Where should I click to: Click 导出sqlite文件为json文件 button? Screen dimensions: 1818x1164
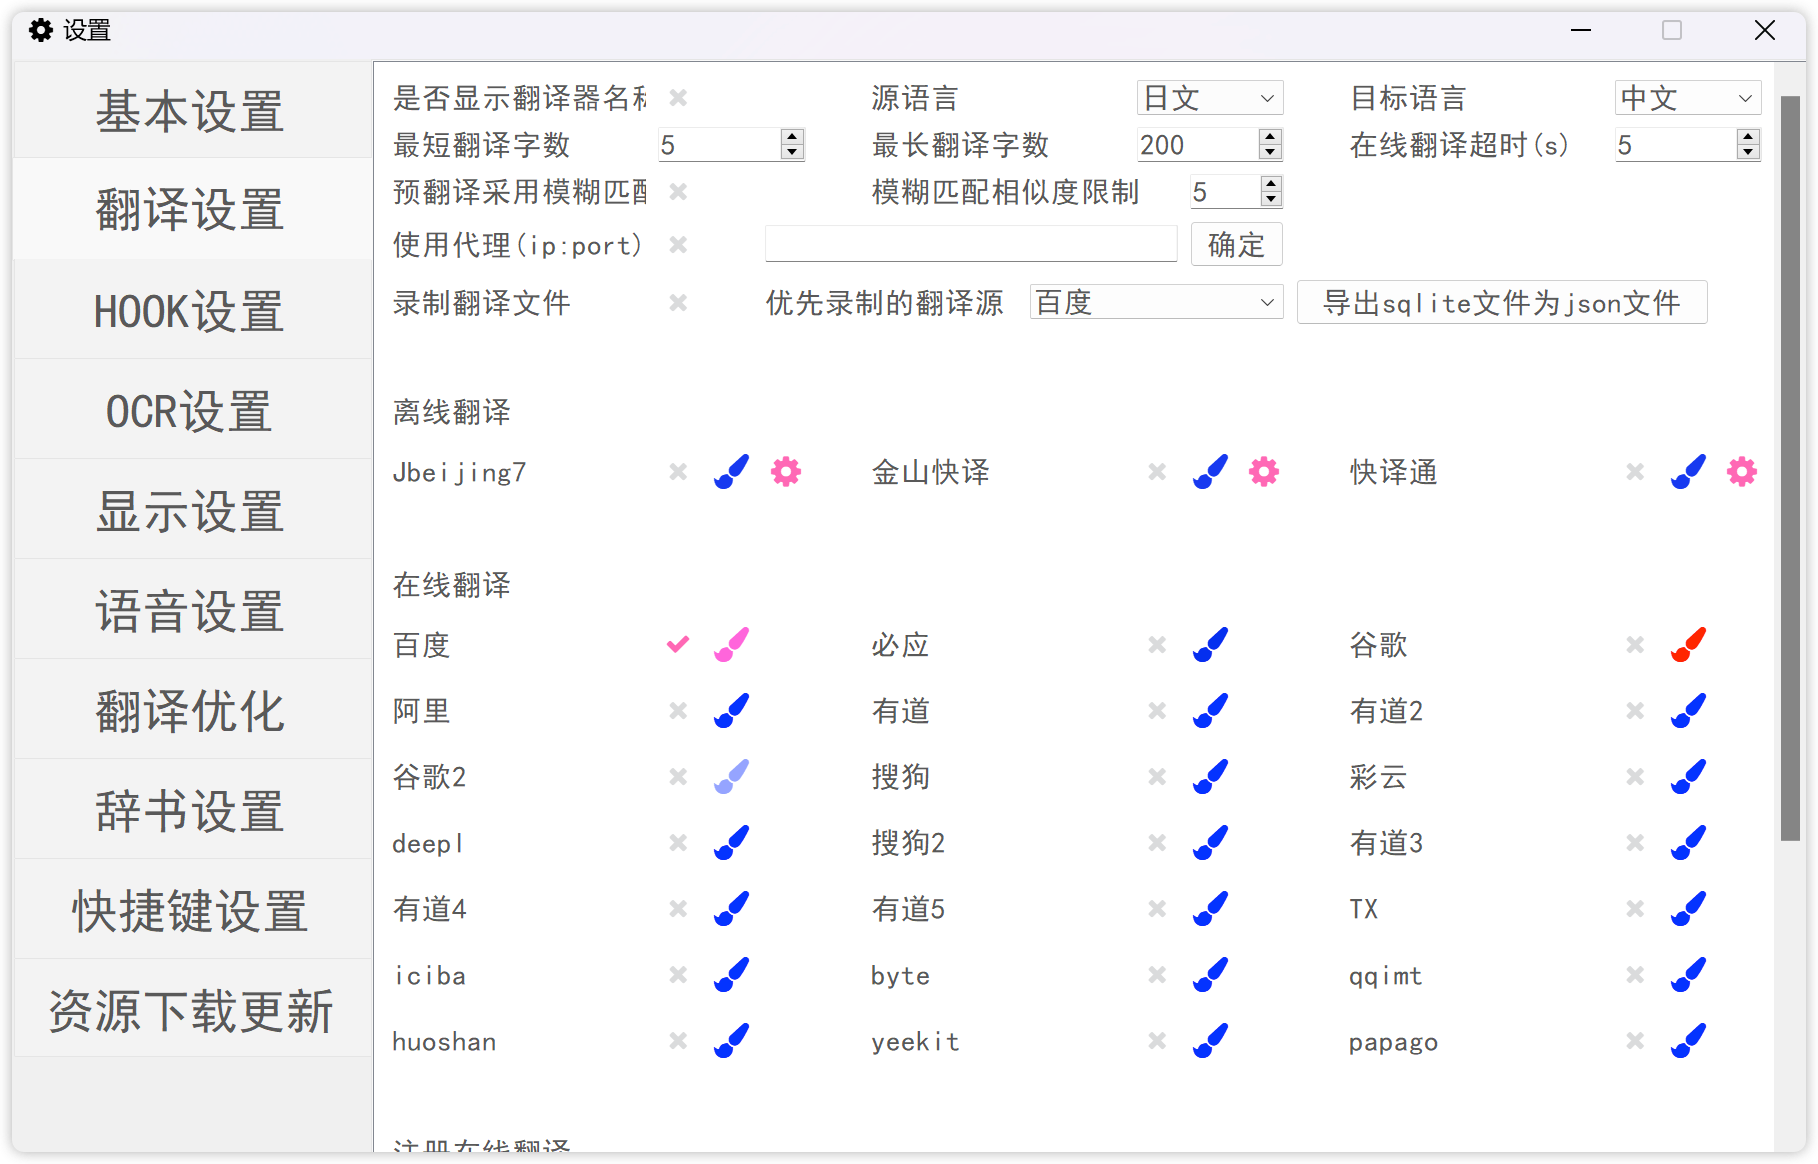(x=1501, y=303)
